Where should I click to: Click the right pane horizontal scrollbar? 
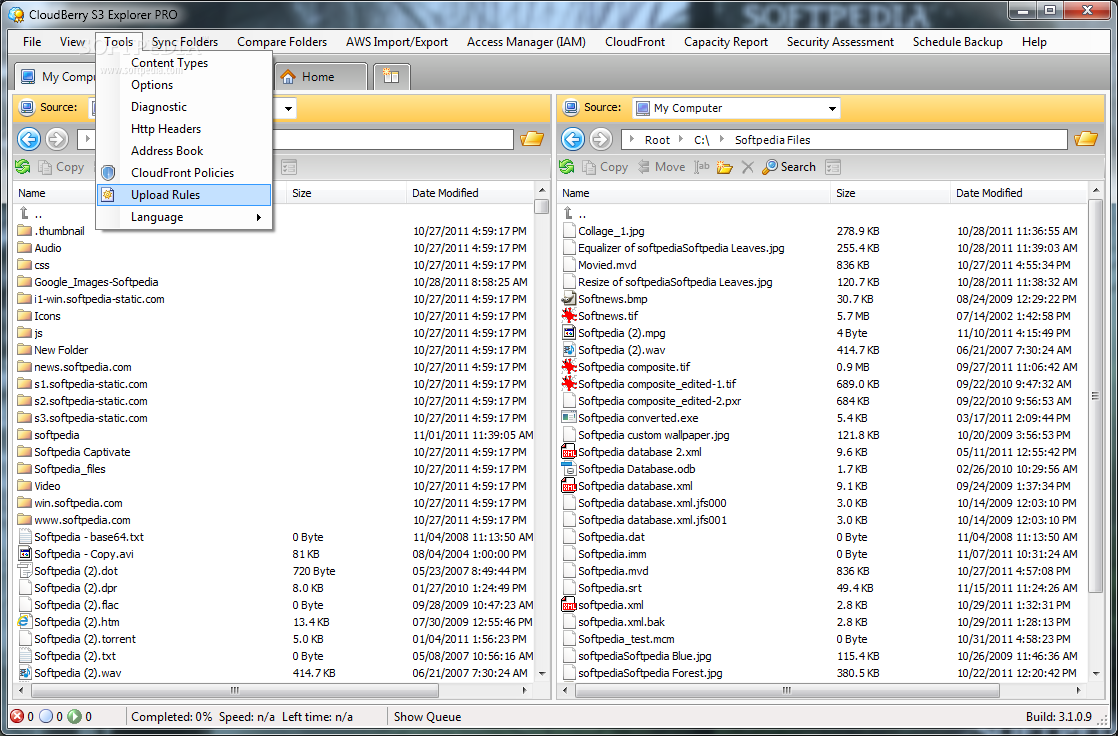click(786, 690)
